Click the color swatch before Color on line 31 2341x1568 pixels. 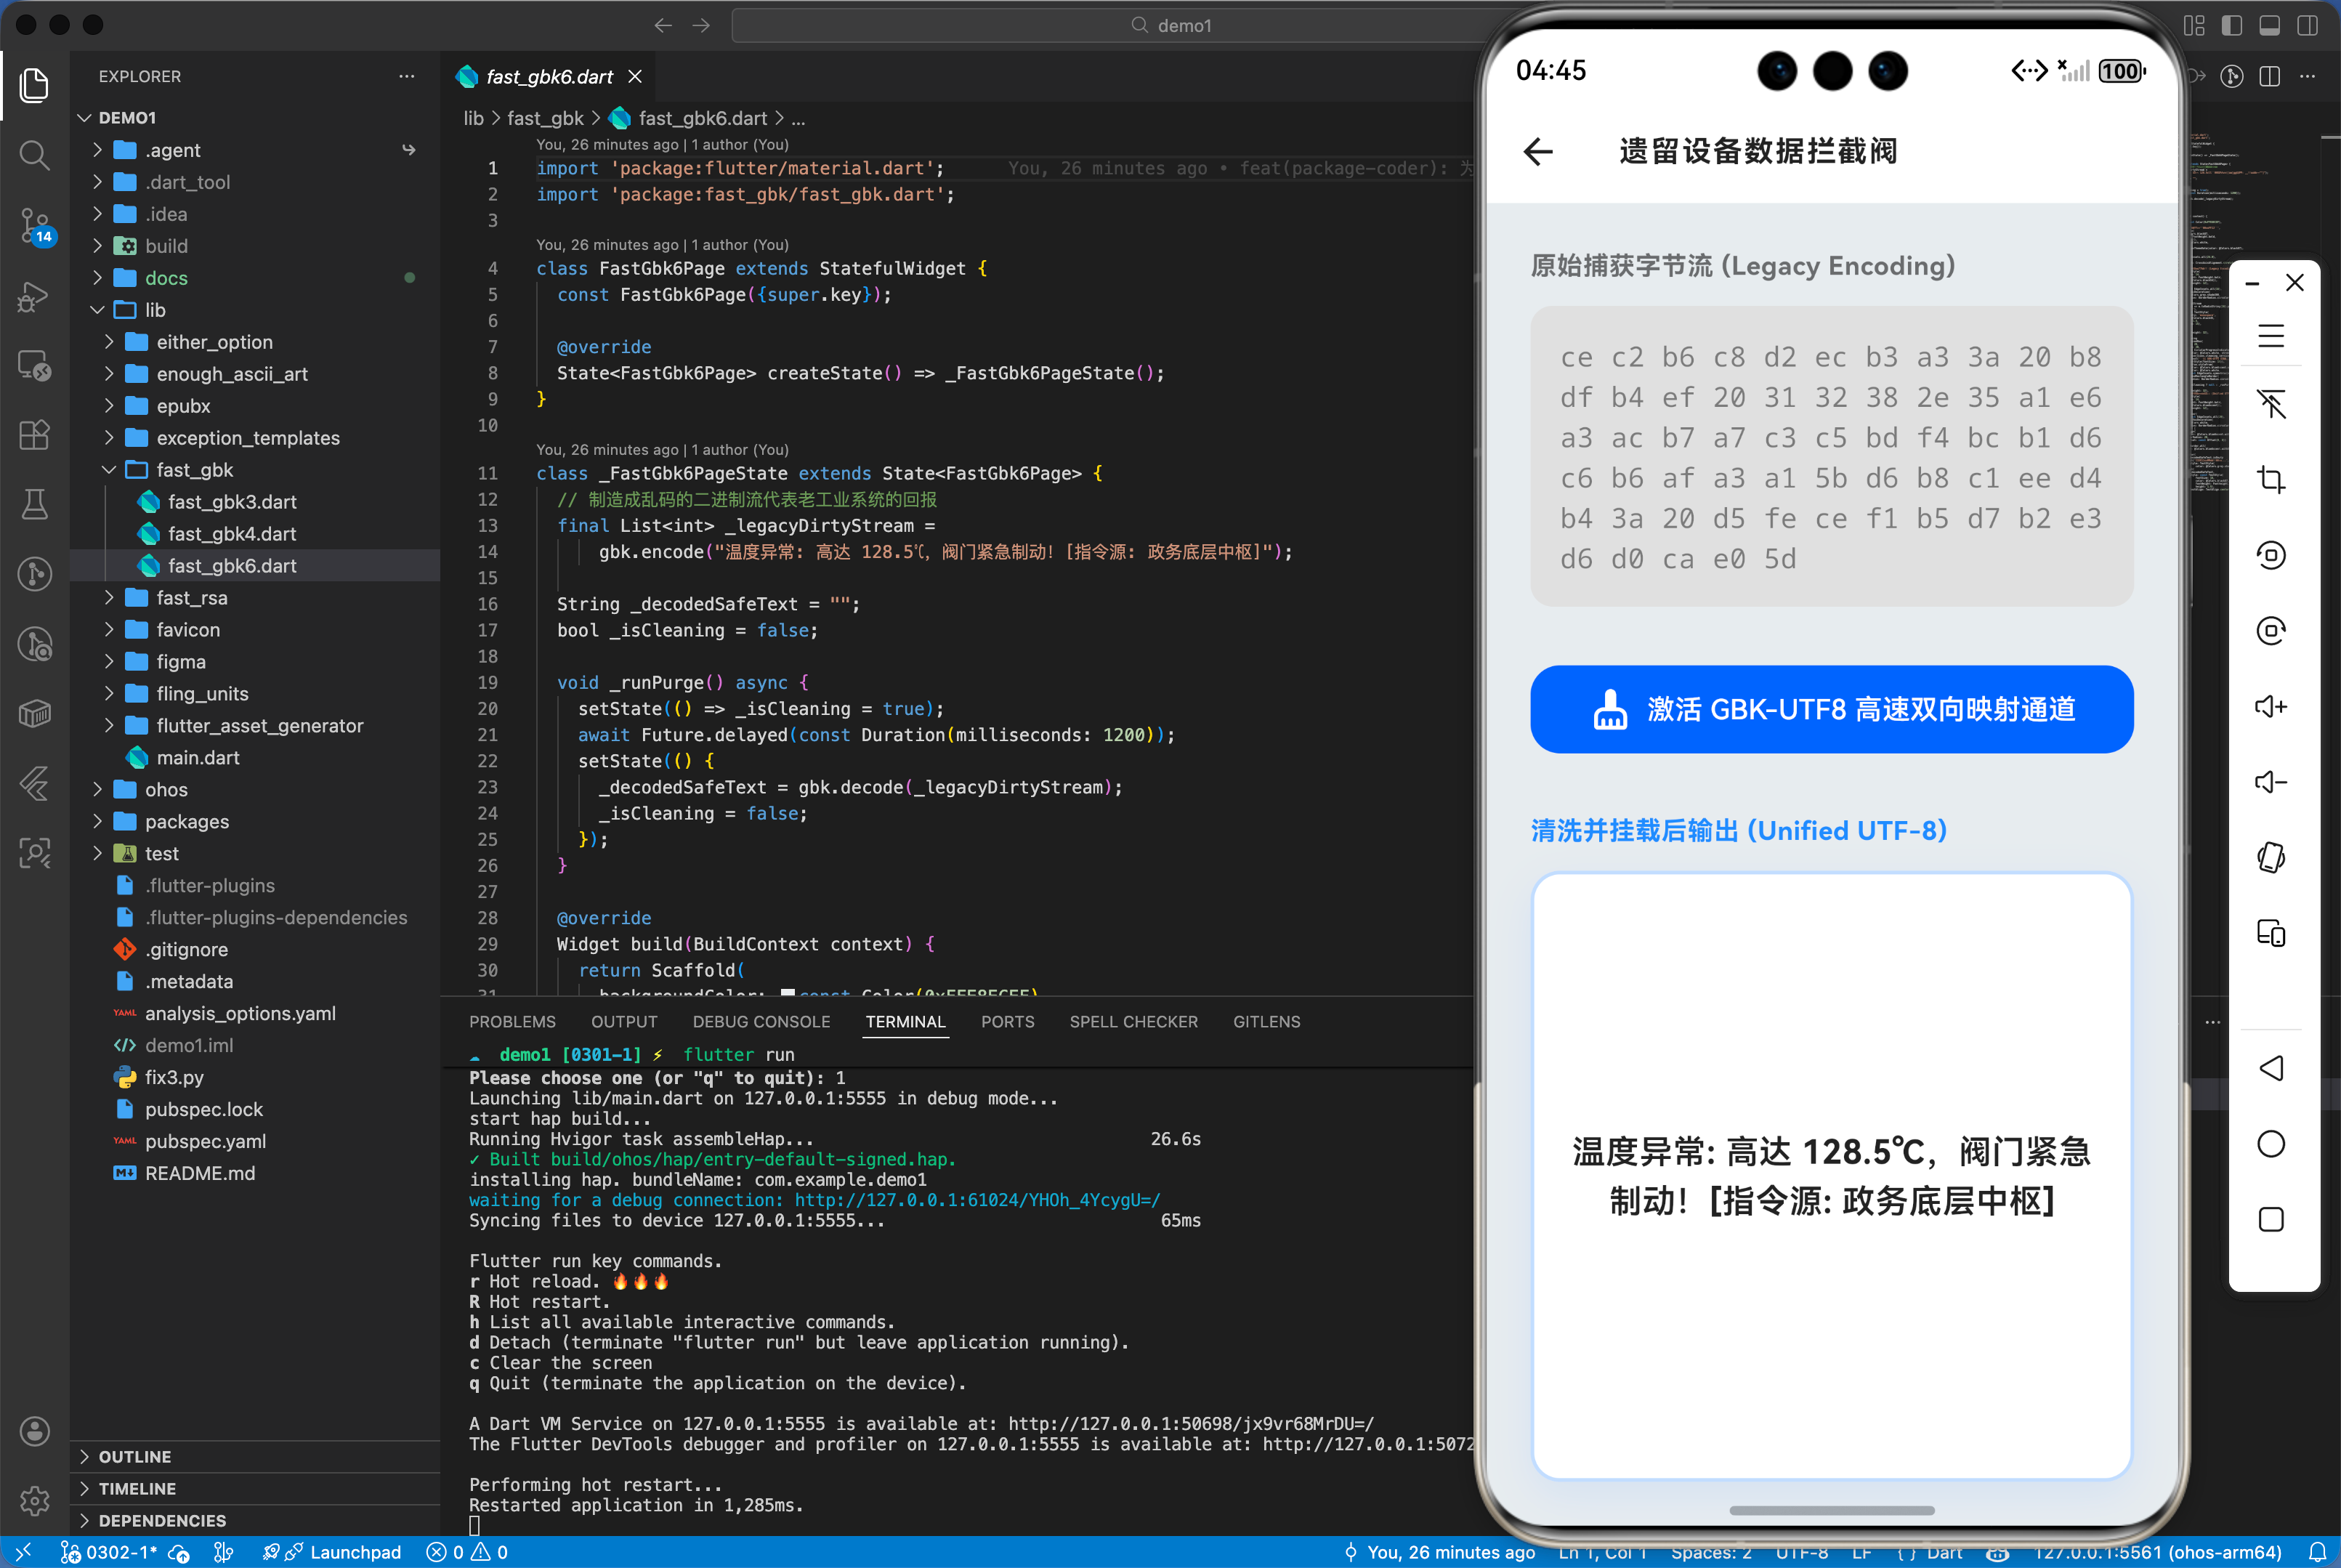788,994
